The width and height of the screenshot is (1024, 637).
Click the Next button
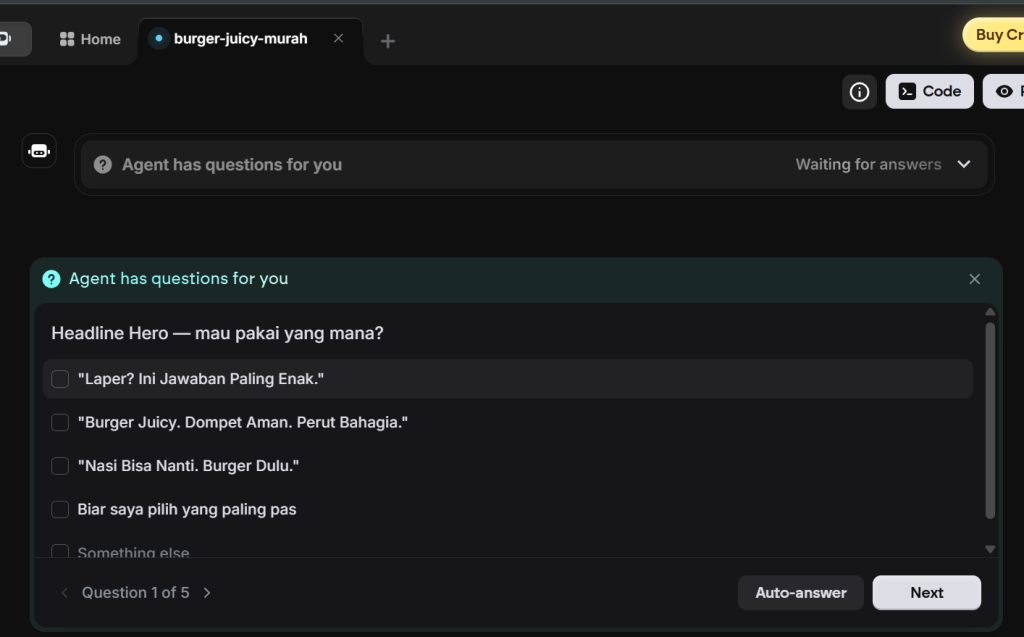pos(926,593)
